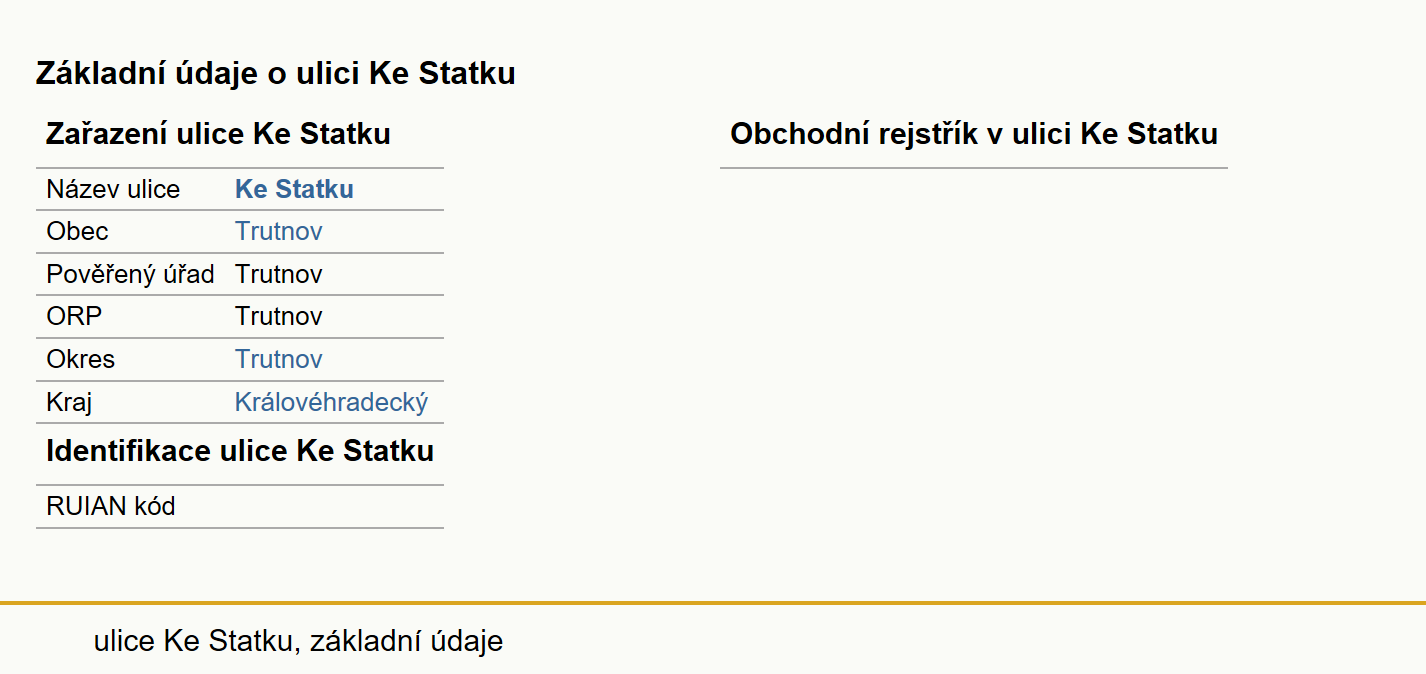Click the Zařazení ulice Ke Statku heading
Viewport: 1426px width, 674px height.
[x=218, y=134]
